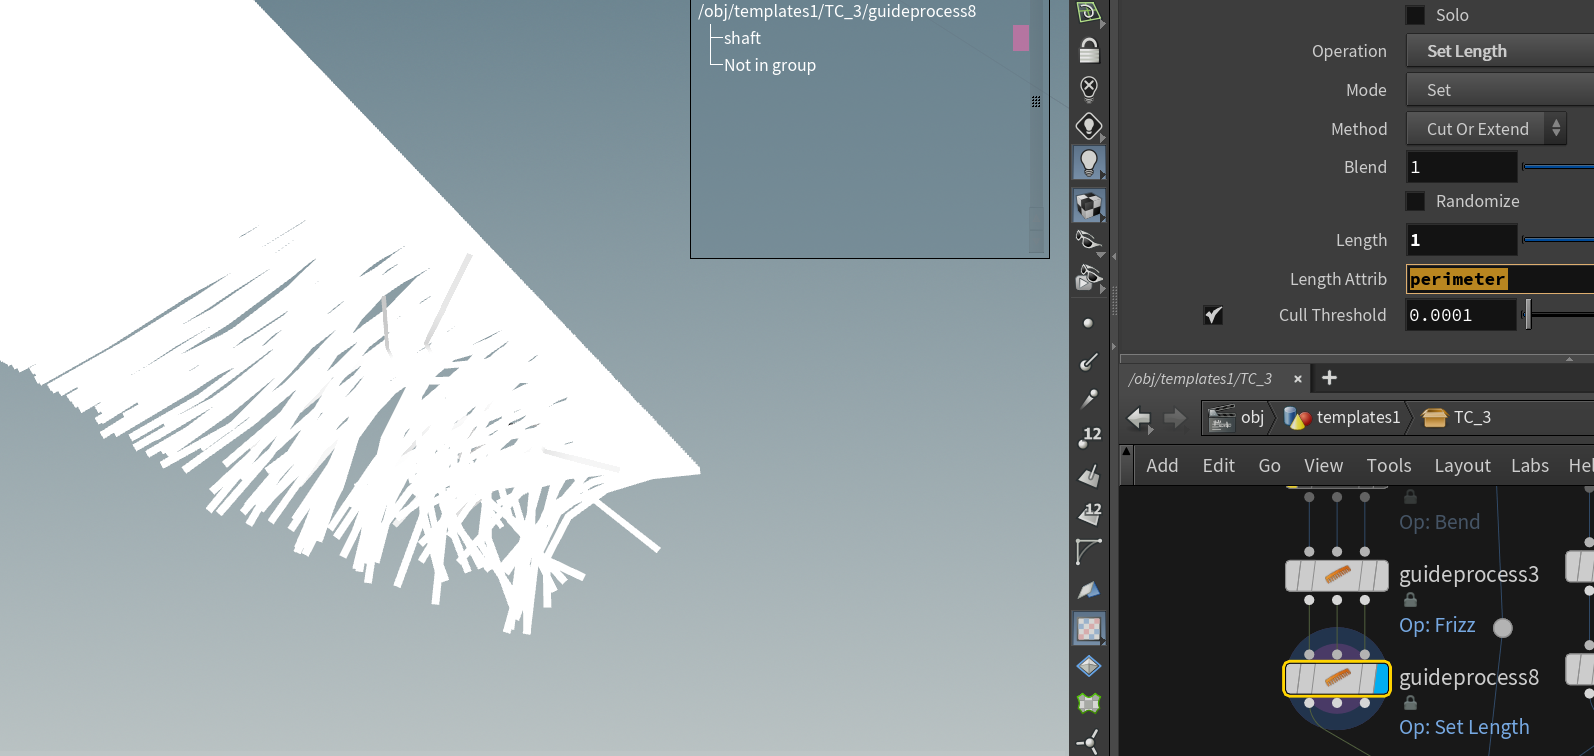Open the Method dropdown Cut Or Extend

pyautogui.click(x=1486, y=129)
